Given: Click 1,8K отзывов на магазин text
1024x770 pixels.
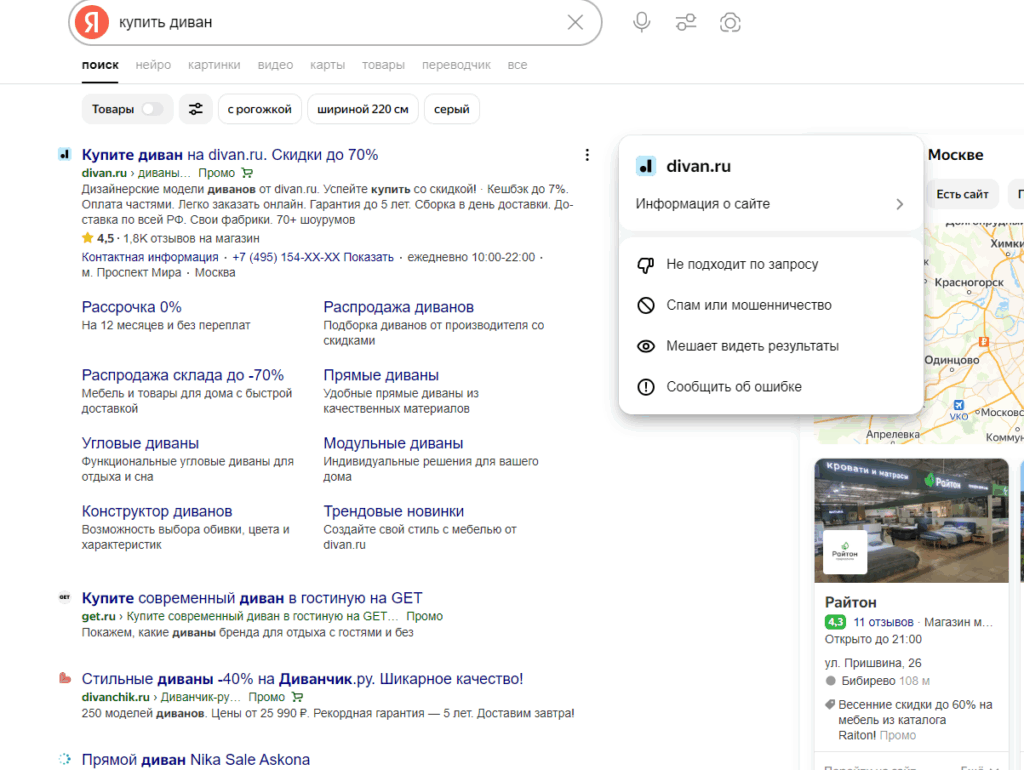Looking at the screenshot, I should point(191,238).
